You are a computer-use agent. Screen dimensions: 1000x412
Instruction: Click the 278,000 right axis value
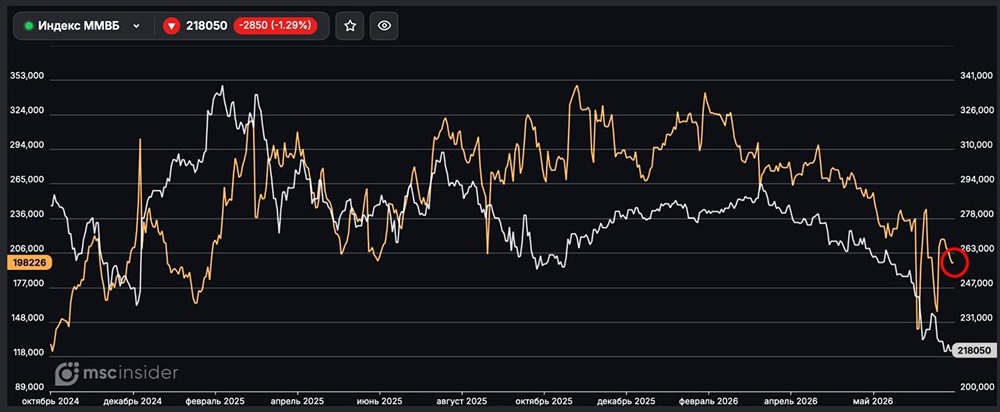(x=977, y=215)
